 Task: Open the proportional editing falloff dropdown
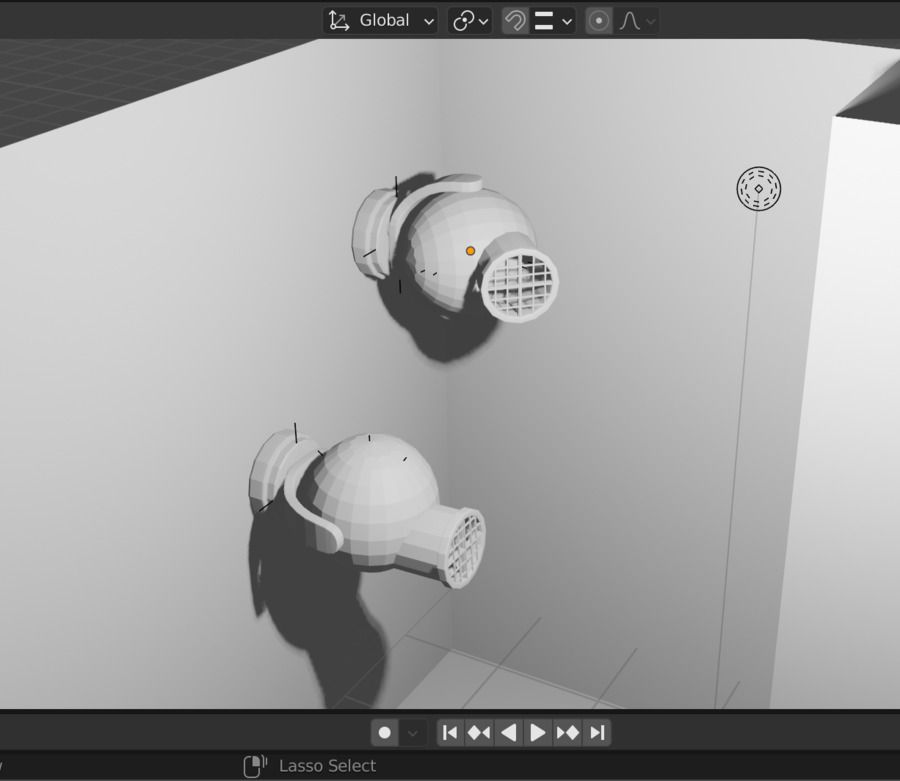[x=637, y=21]
